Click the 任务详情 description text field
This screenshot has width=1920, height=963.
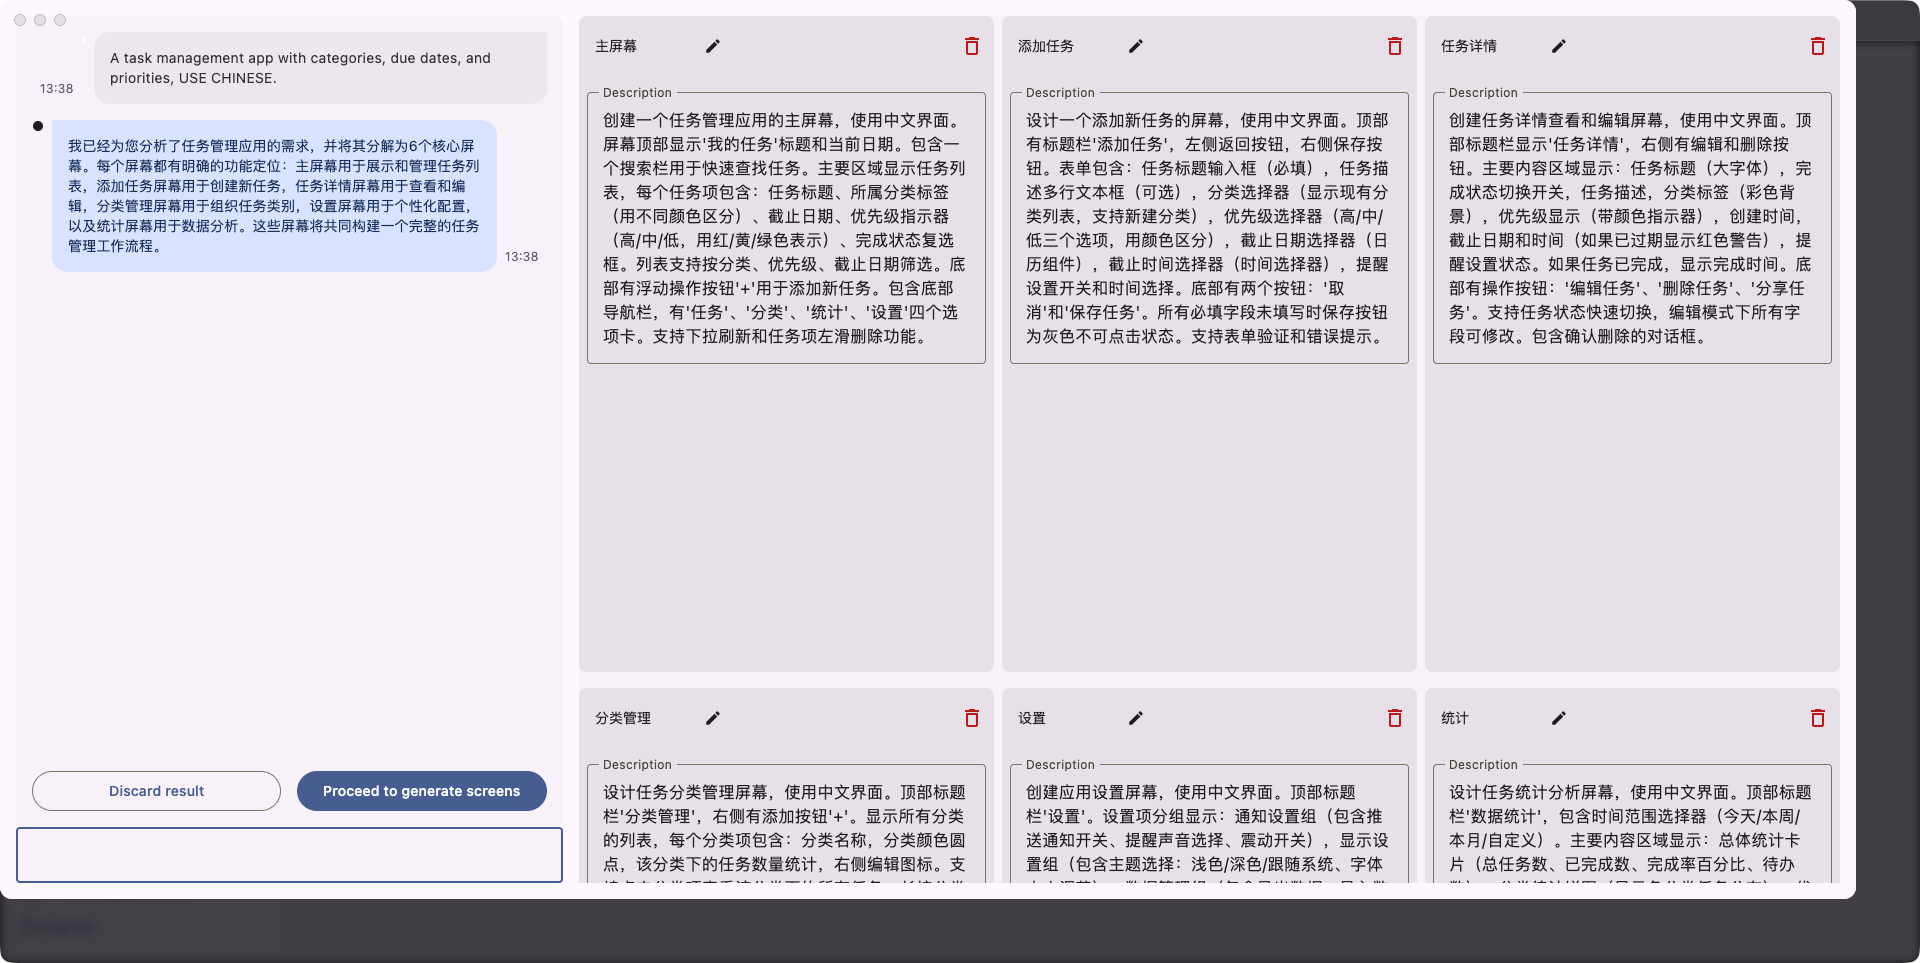pyautogui.click(x=1631, y=228)
